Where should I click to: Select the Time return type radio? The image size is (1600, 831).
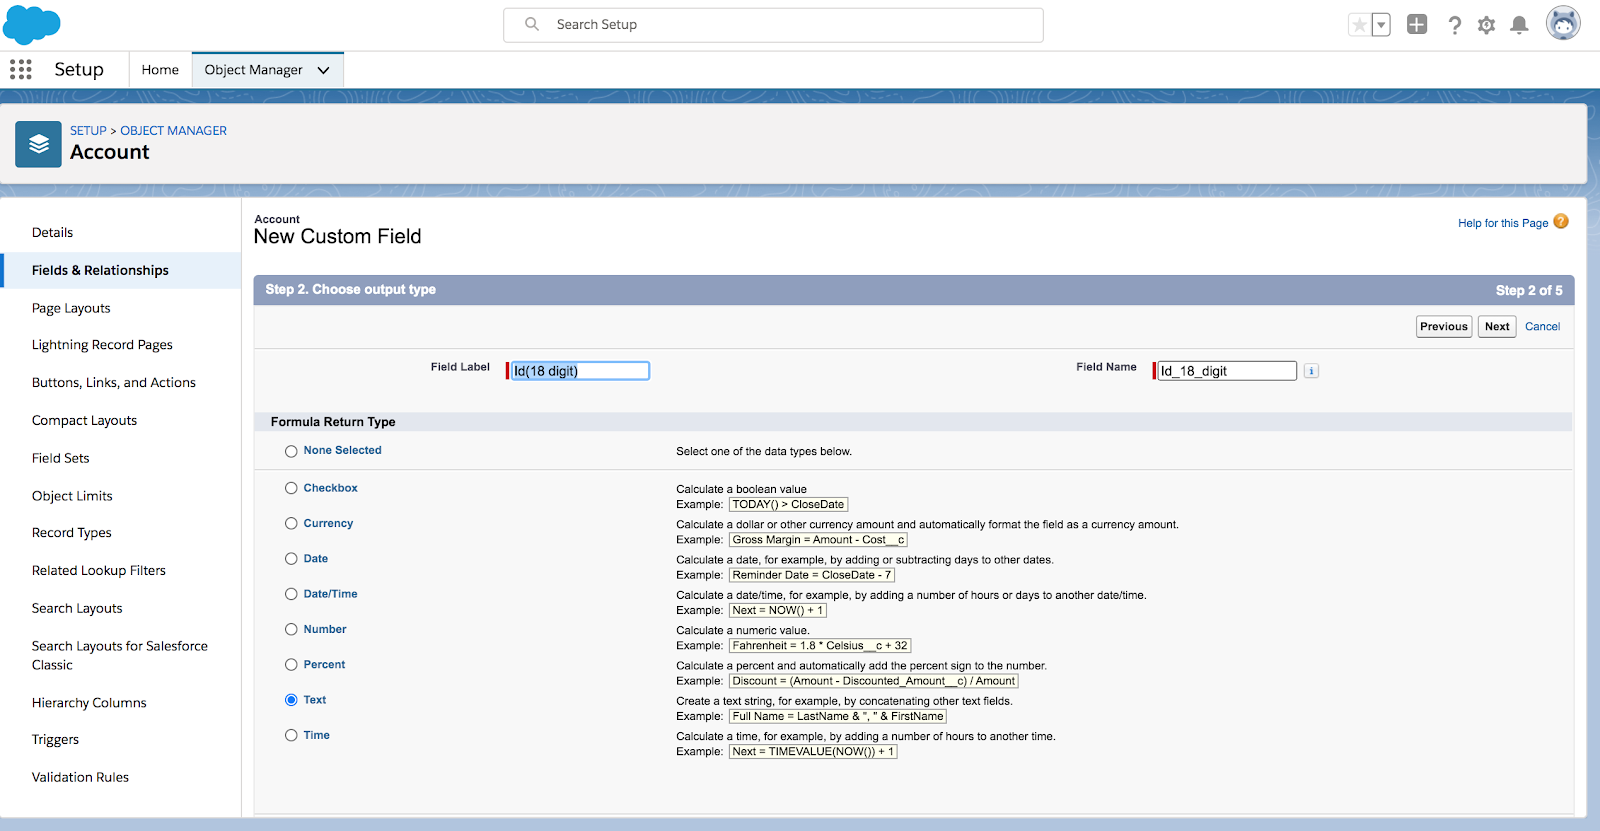291,735
